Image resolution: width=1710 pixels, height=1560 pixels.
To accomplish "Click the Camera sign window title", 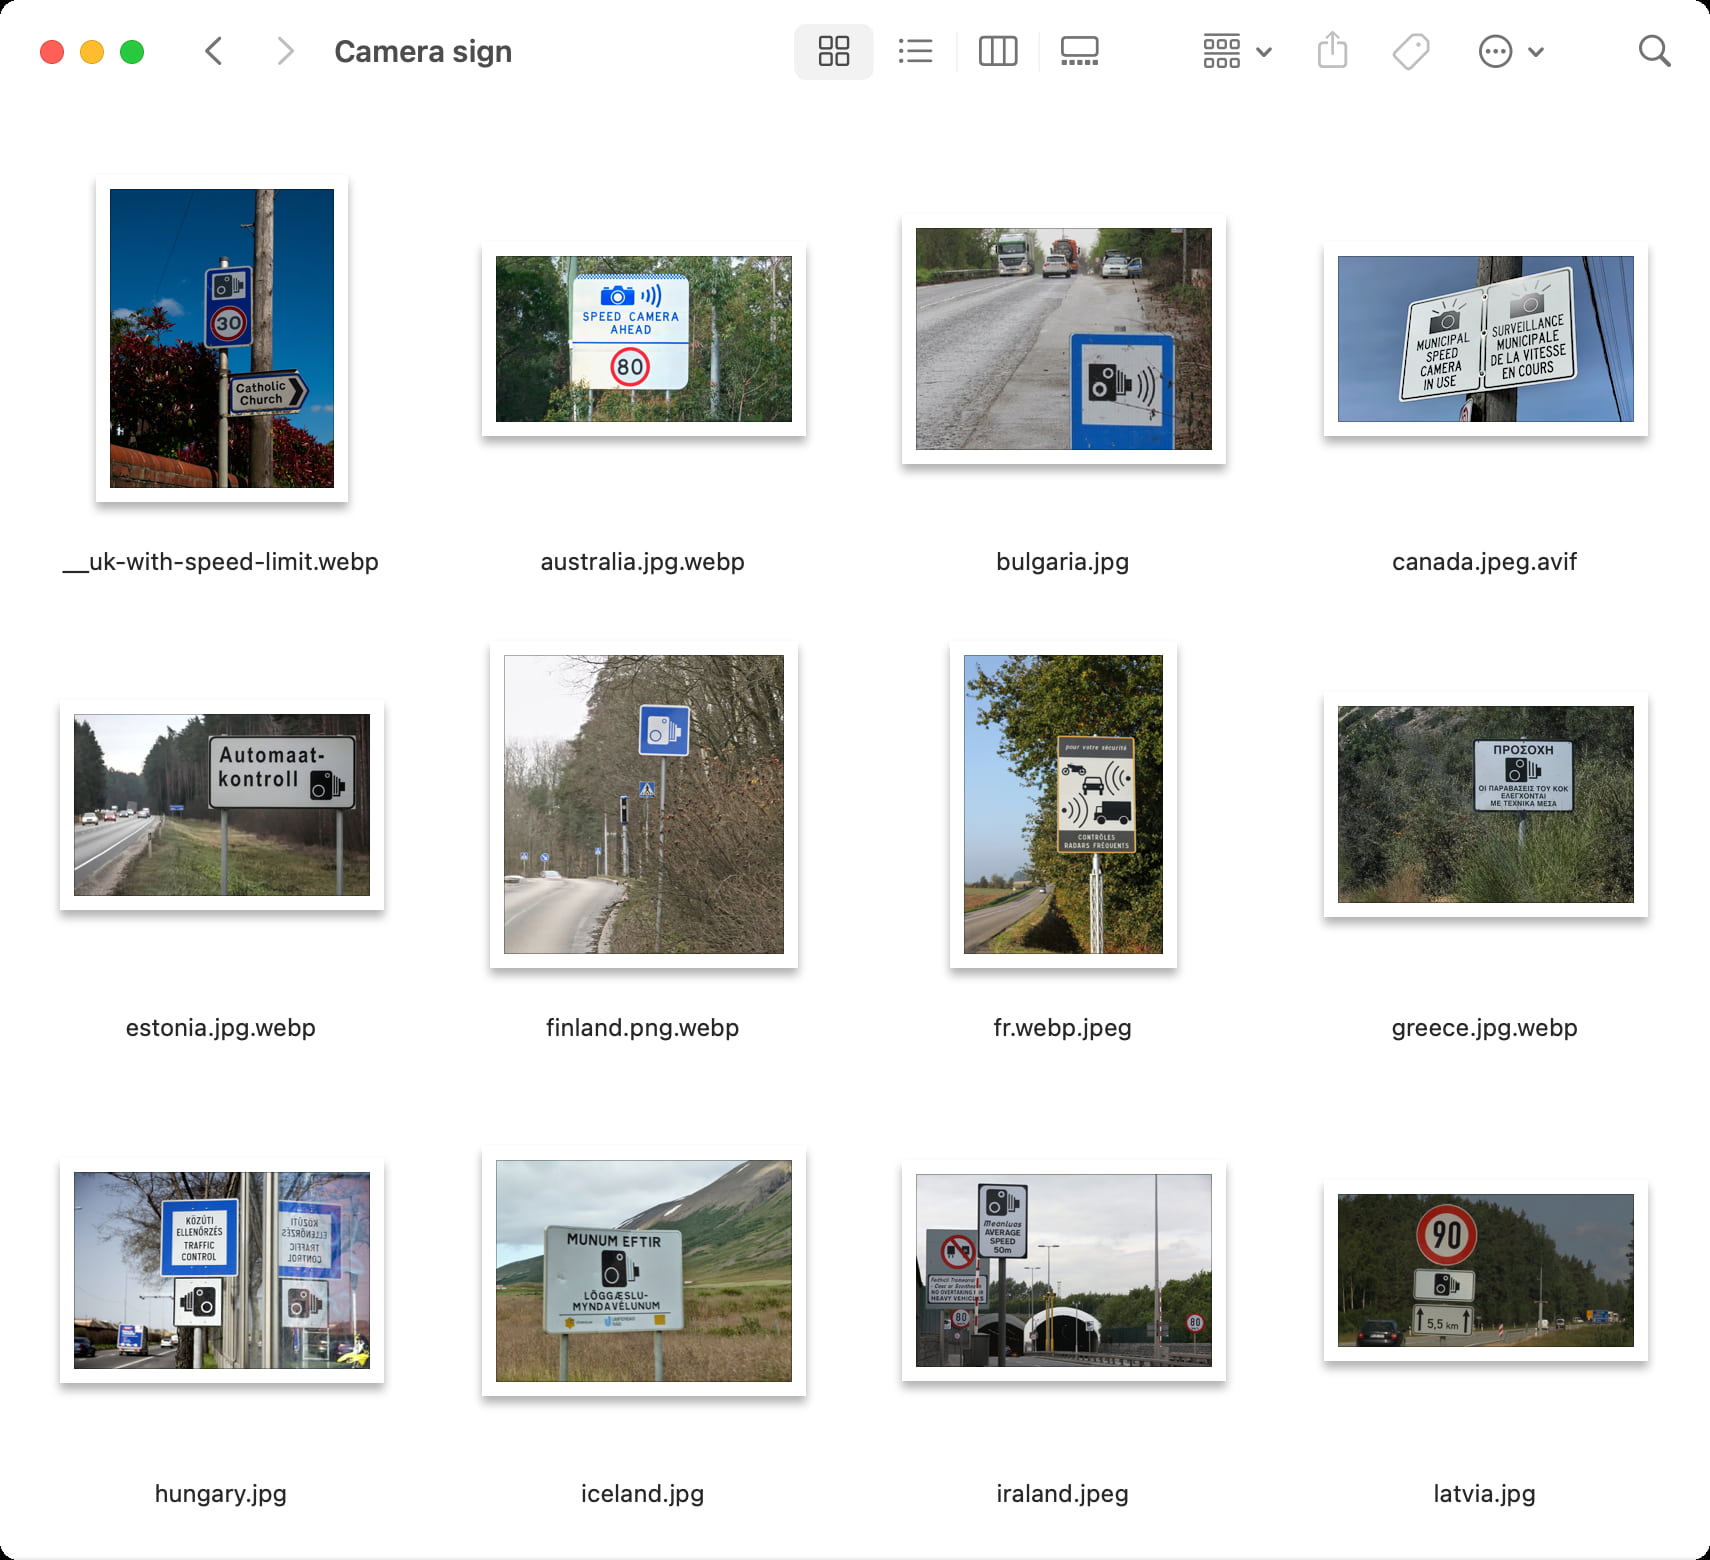I will pyautogui.click(x=423, y=51).
